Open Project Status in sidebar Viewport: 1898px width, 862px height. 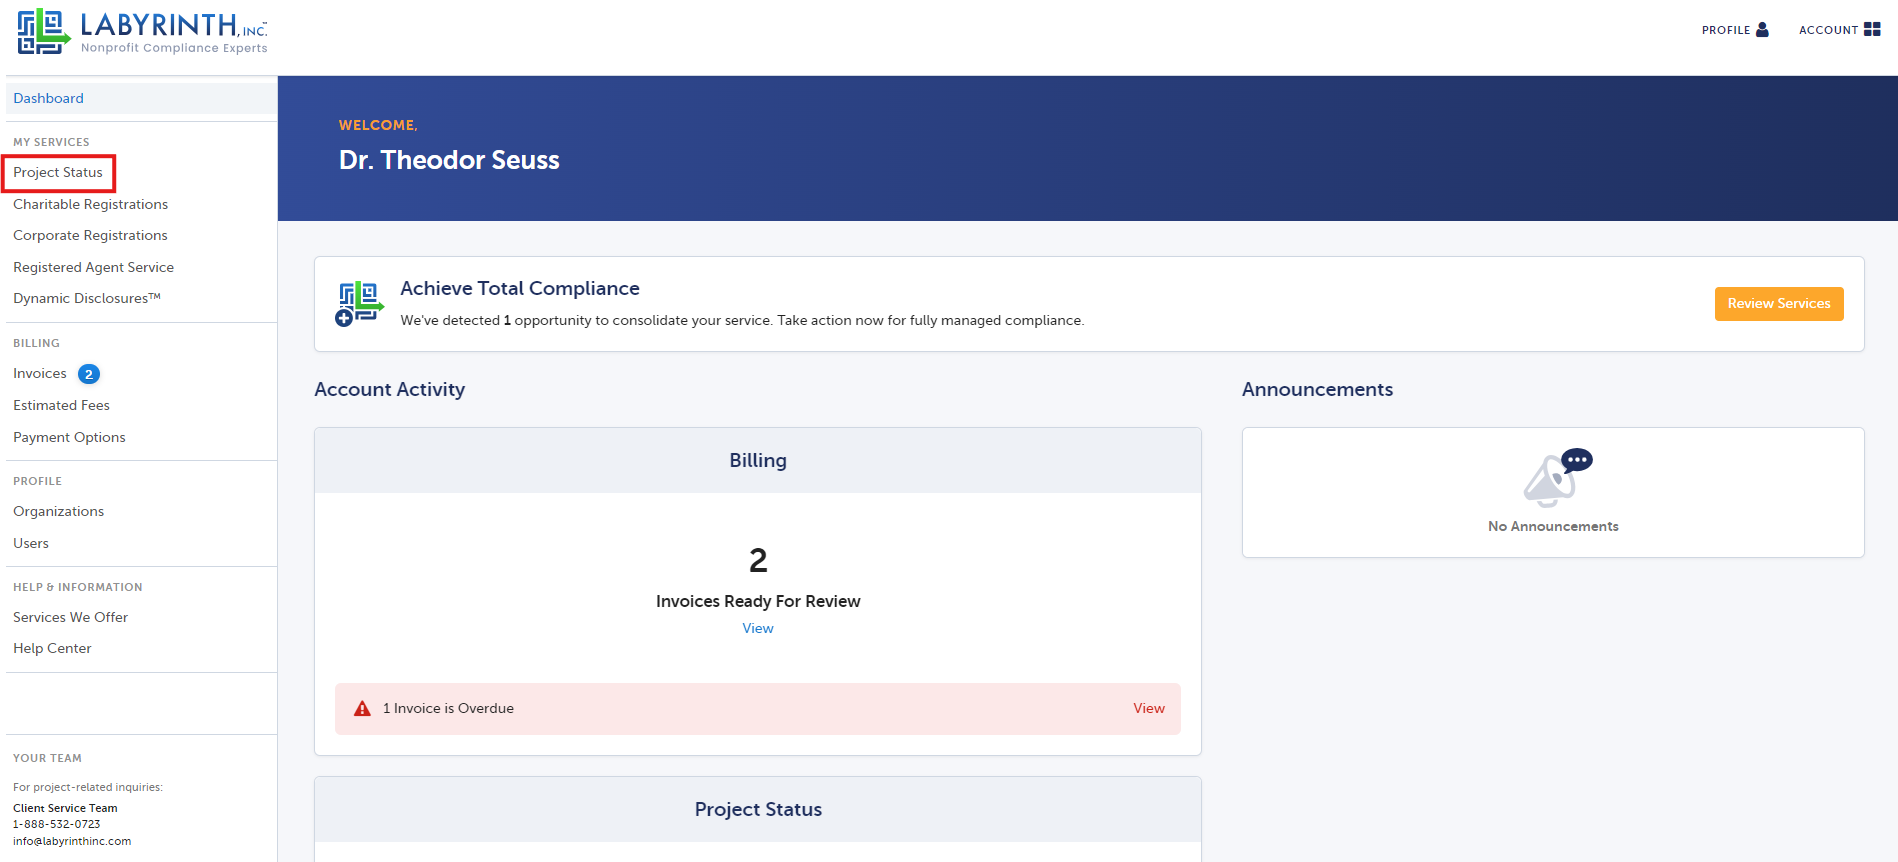(x=58, y=173)
